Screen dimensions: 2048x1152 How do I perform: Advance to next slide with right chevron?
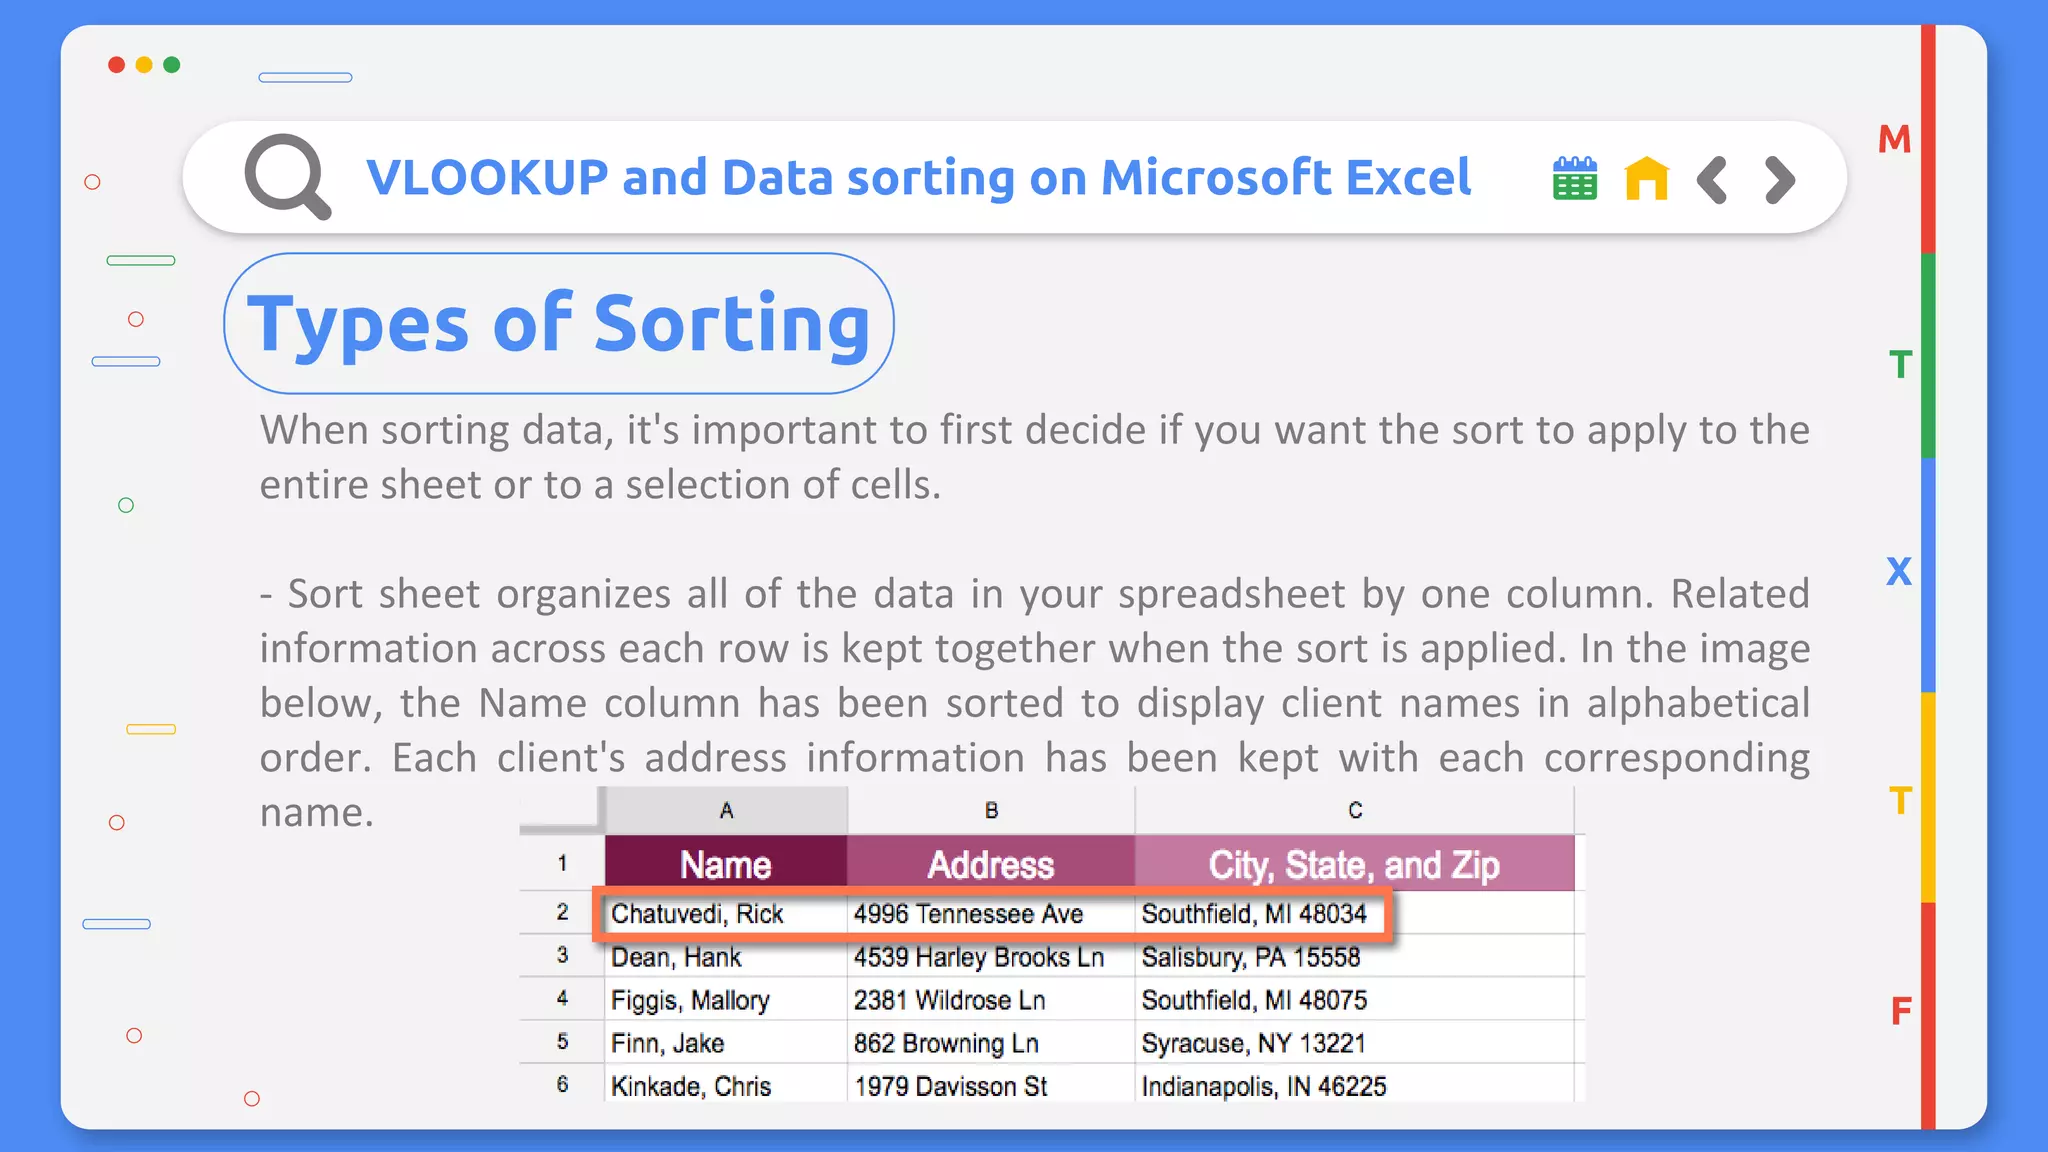click(x=1780, y=180)
